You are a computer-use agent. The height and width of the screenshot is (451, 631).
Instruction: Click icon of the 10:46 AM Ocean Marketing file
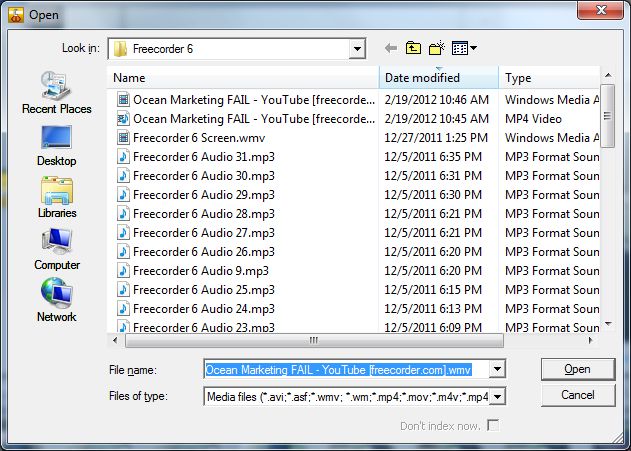click(x=123, y=99)
